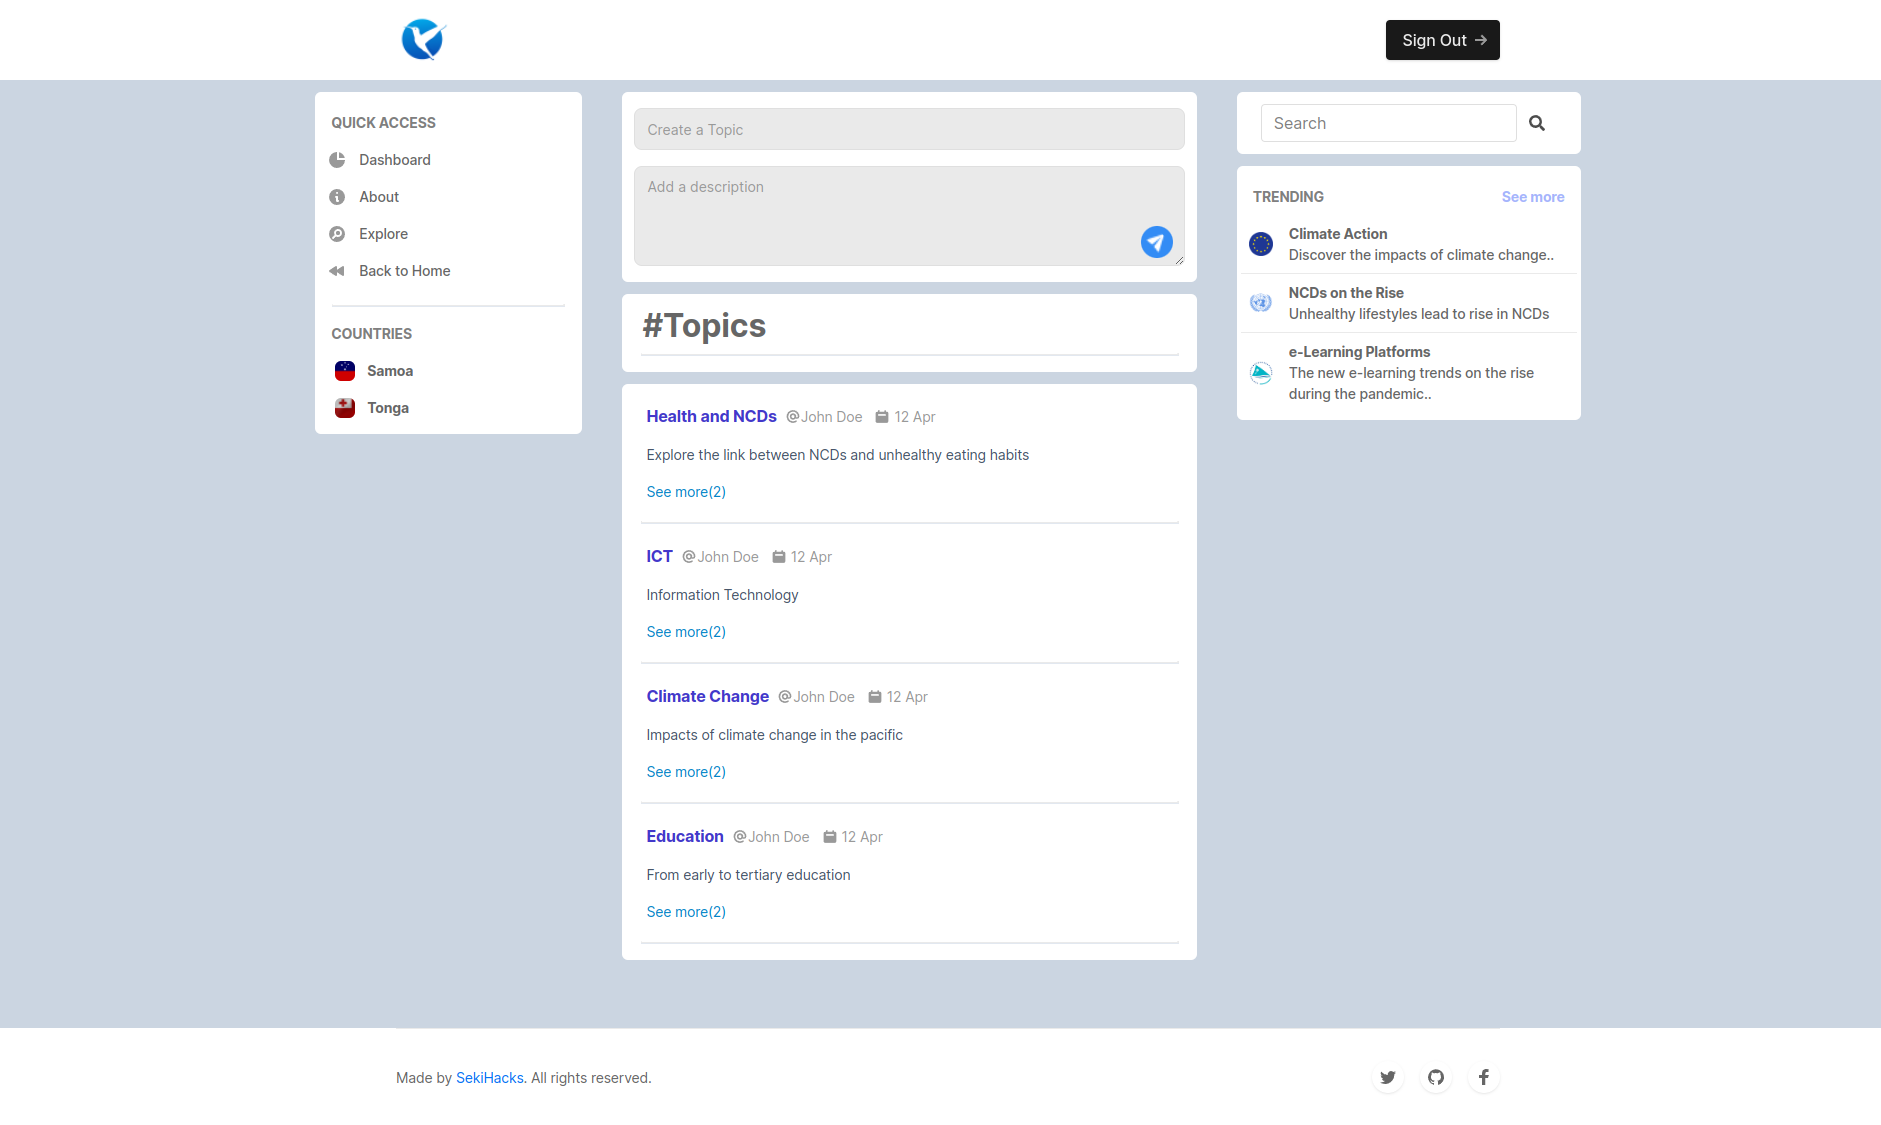Open About in the sidebar
1881x1125 pixels.
379,197
